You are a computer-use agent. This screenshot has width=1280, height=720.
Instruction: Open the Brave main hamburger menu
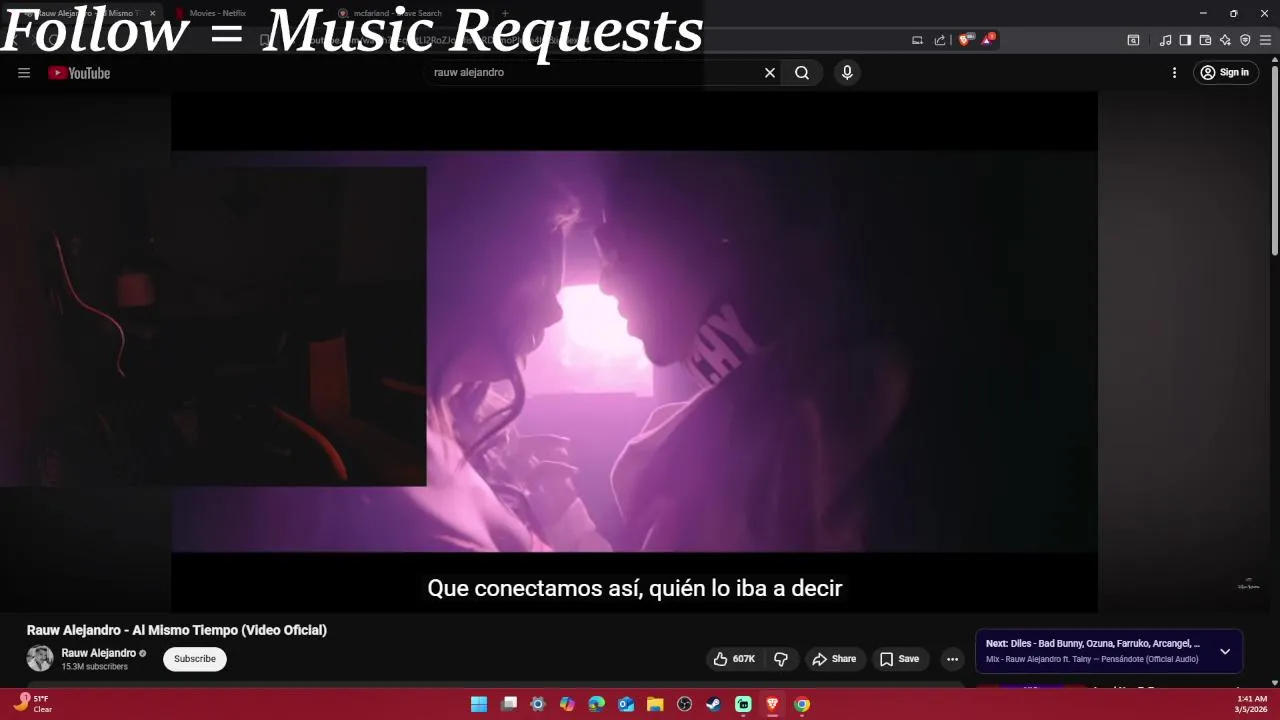point(1265,40)
